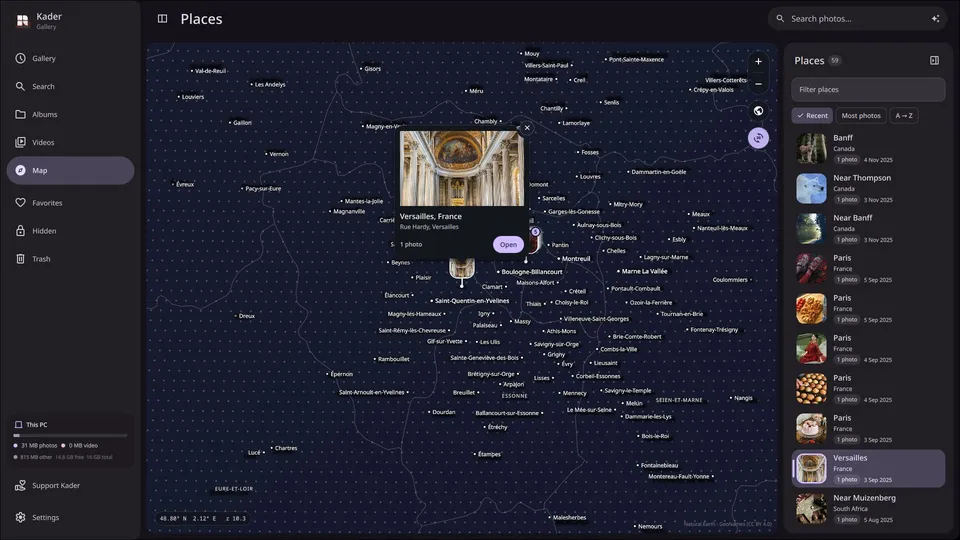Image resolution: width=960 pixels, height=540 pixels.
Task: Click the Chartres city label on map
Action: point(285,448)
